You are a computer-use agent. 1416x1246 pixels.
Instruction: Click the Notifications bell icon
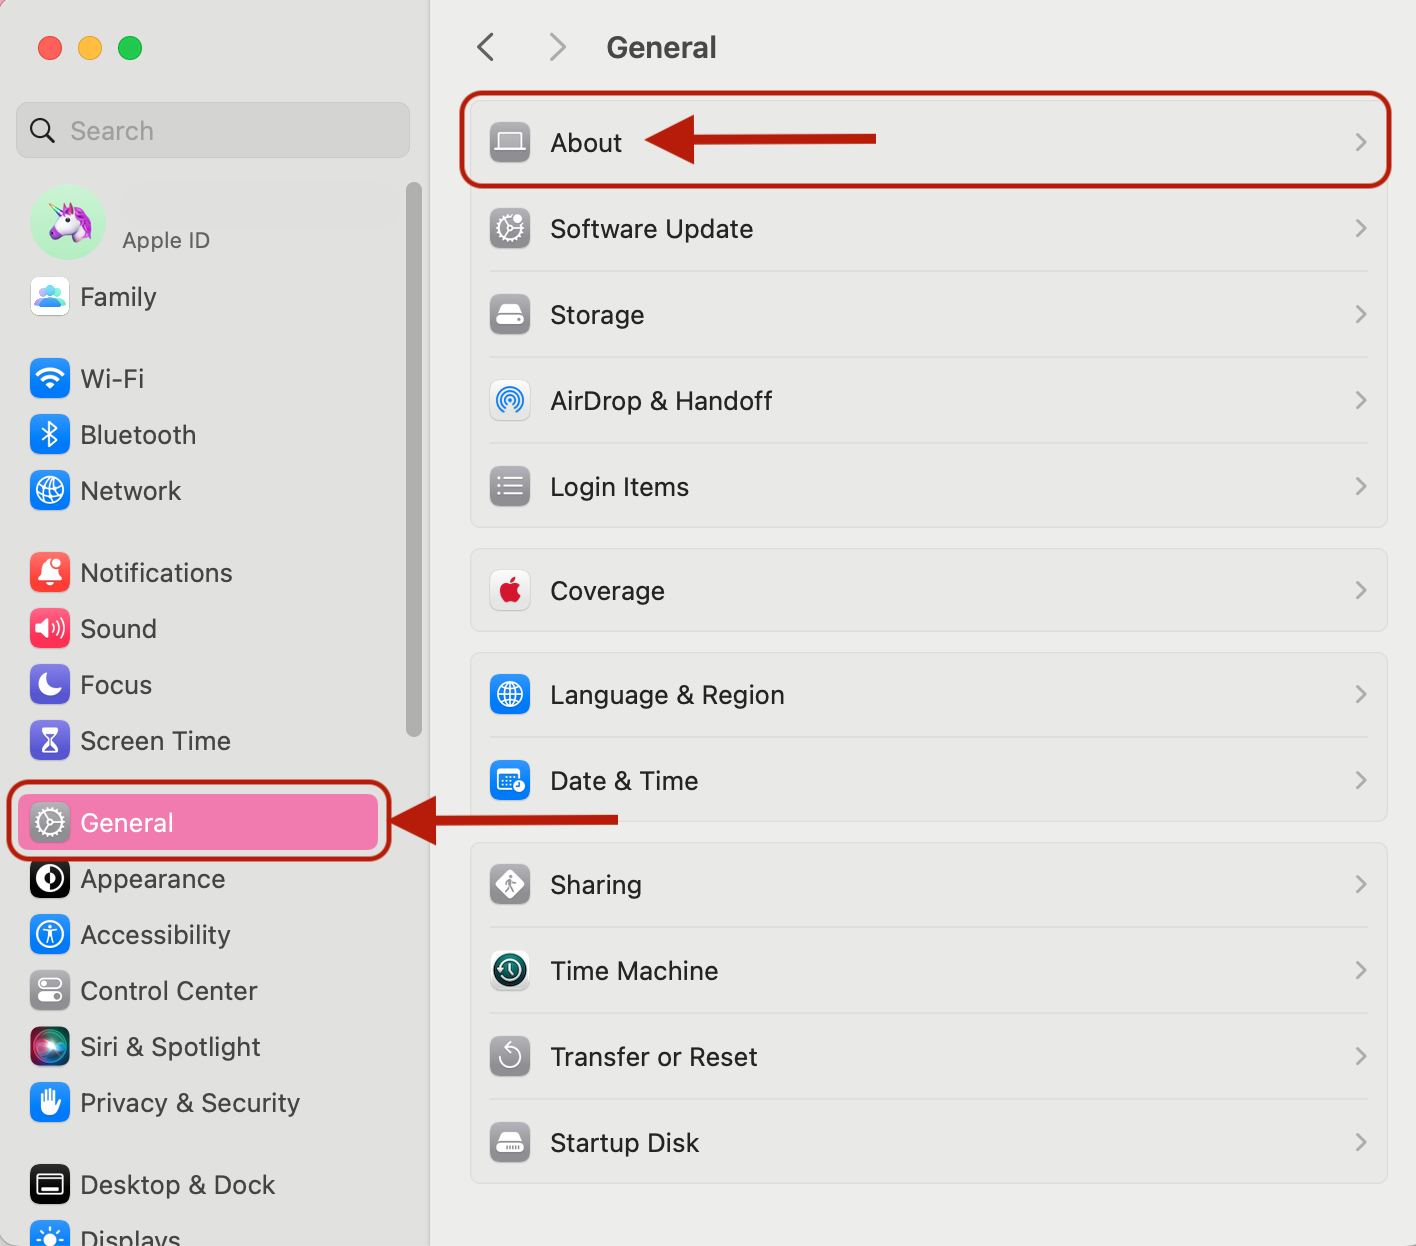[50, 572]
